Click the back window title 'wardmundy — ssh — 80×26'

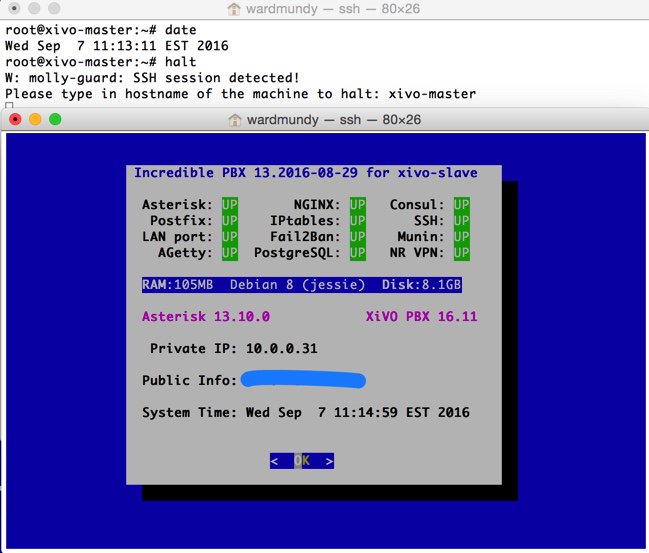(x=333, y=9)
